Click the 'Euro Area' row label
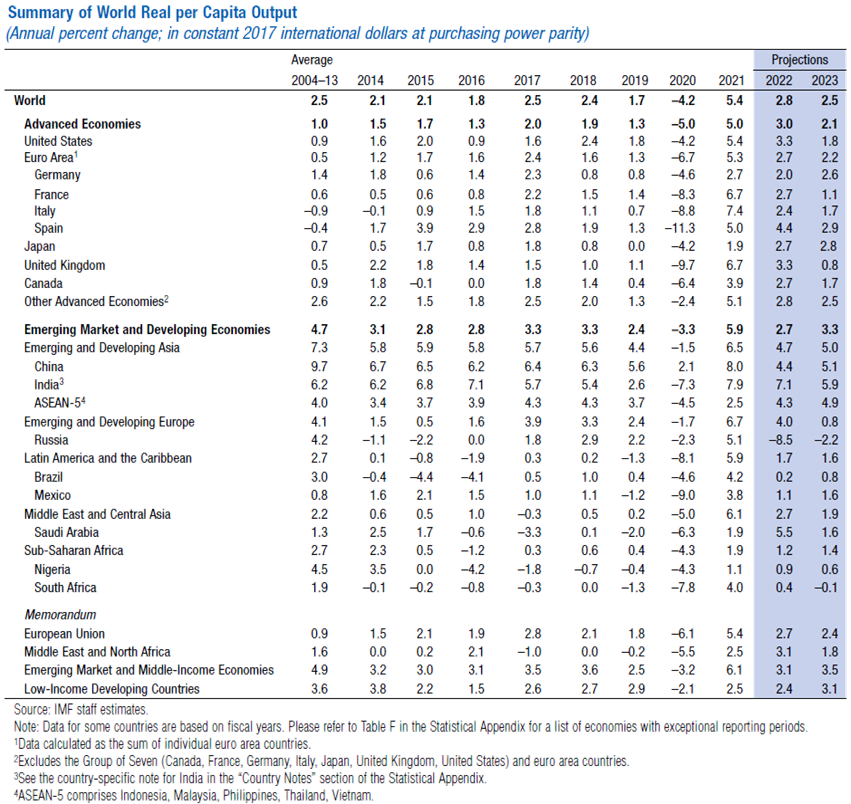The height and width of the screenshot is (804, 851). coord(51,157)
